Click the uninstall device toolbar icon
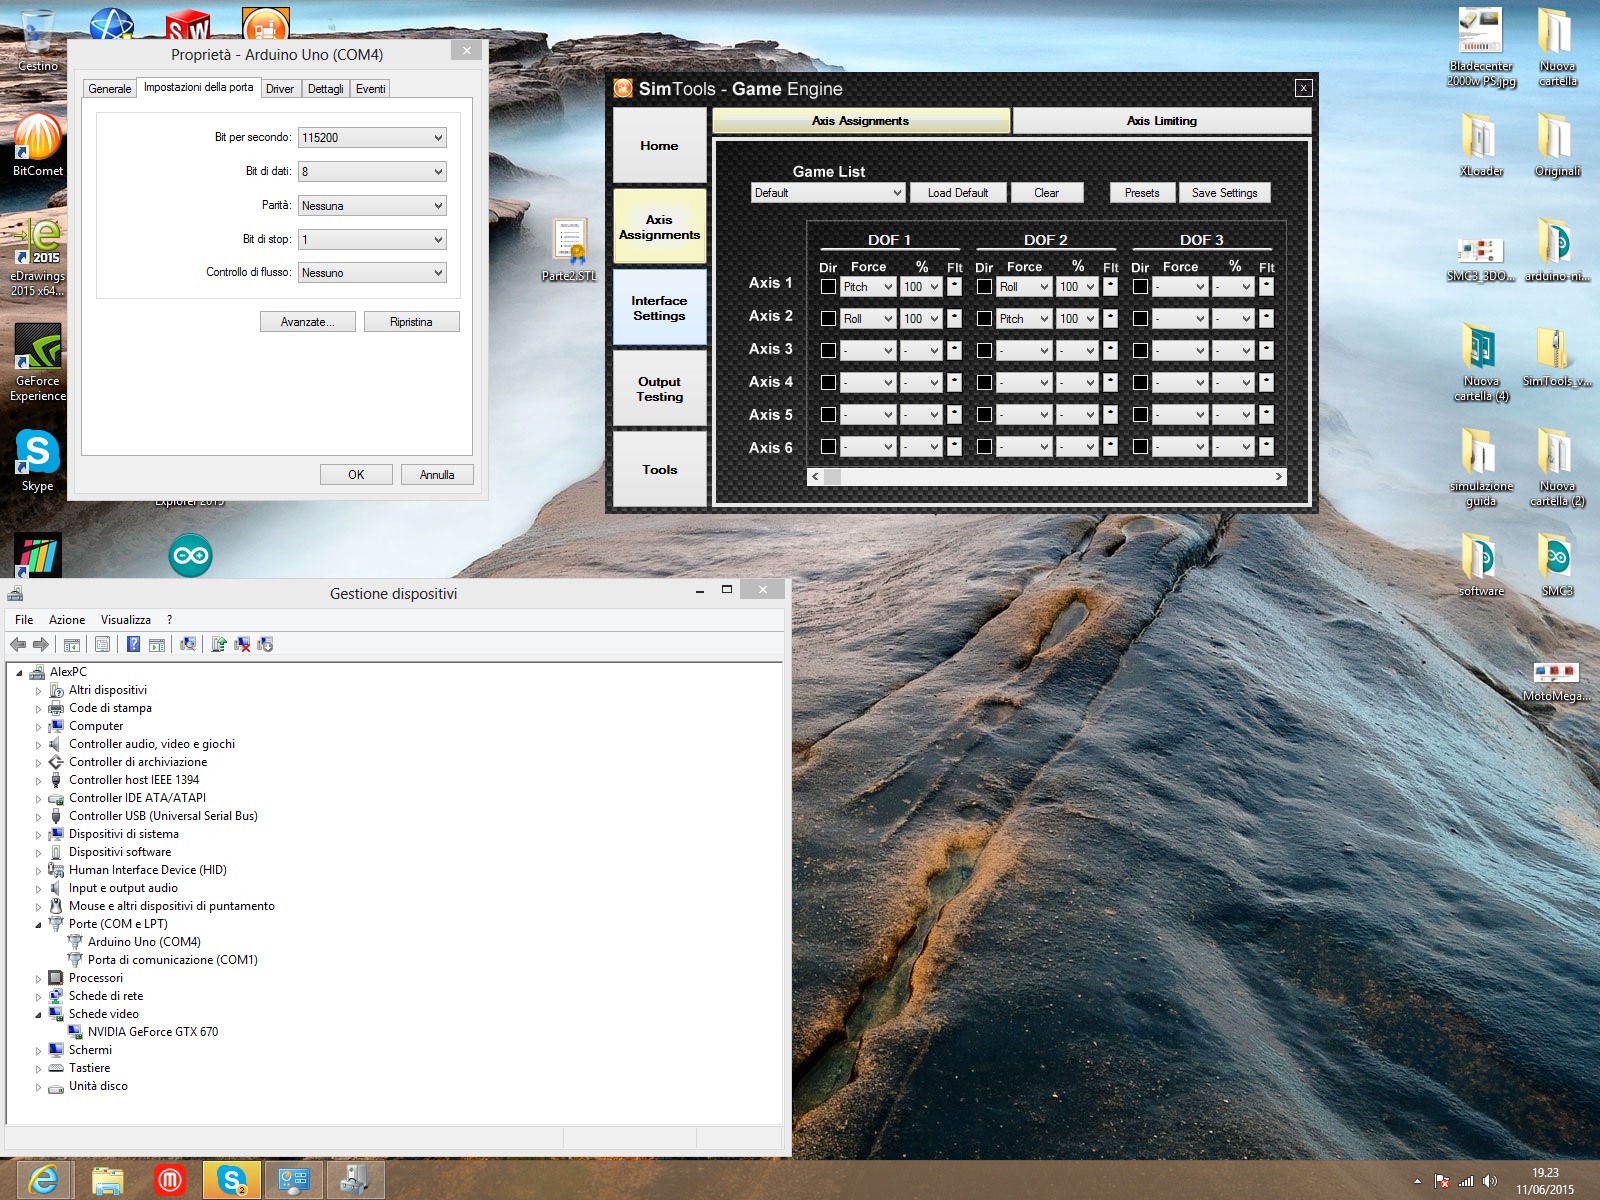 (242, 645)
